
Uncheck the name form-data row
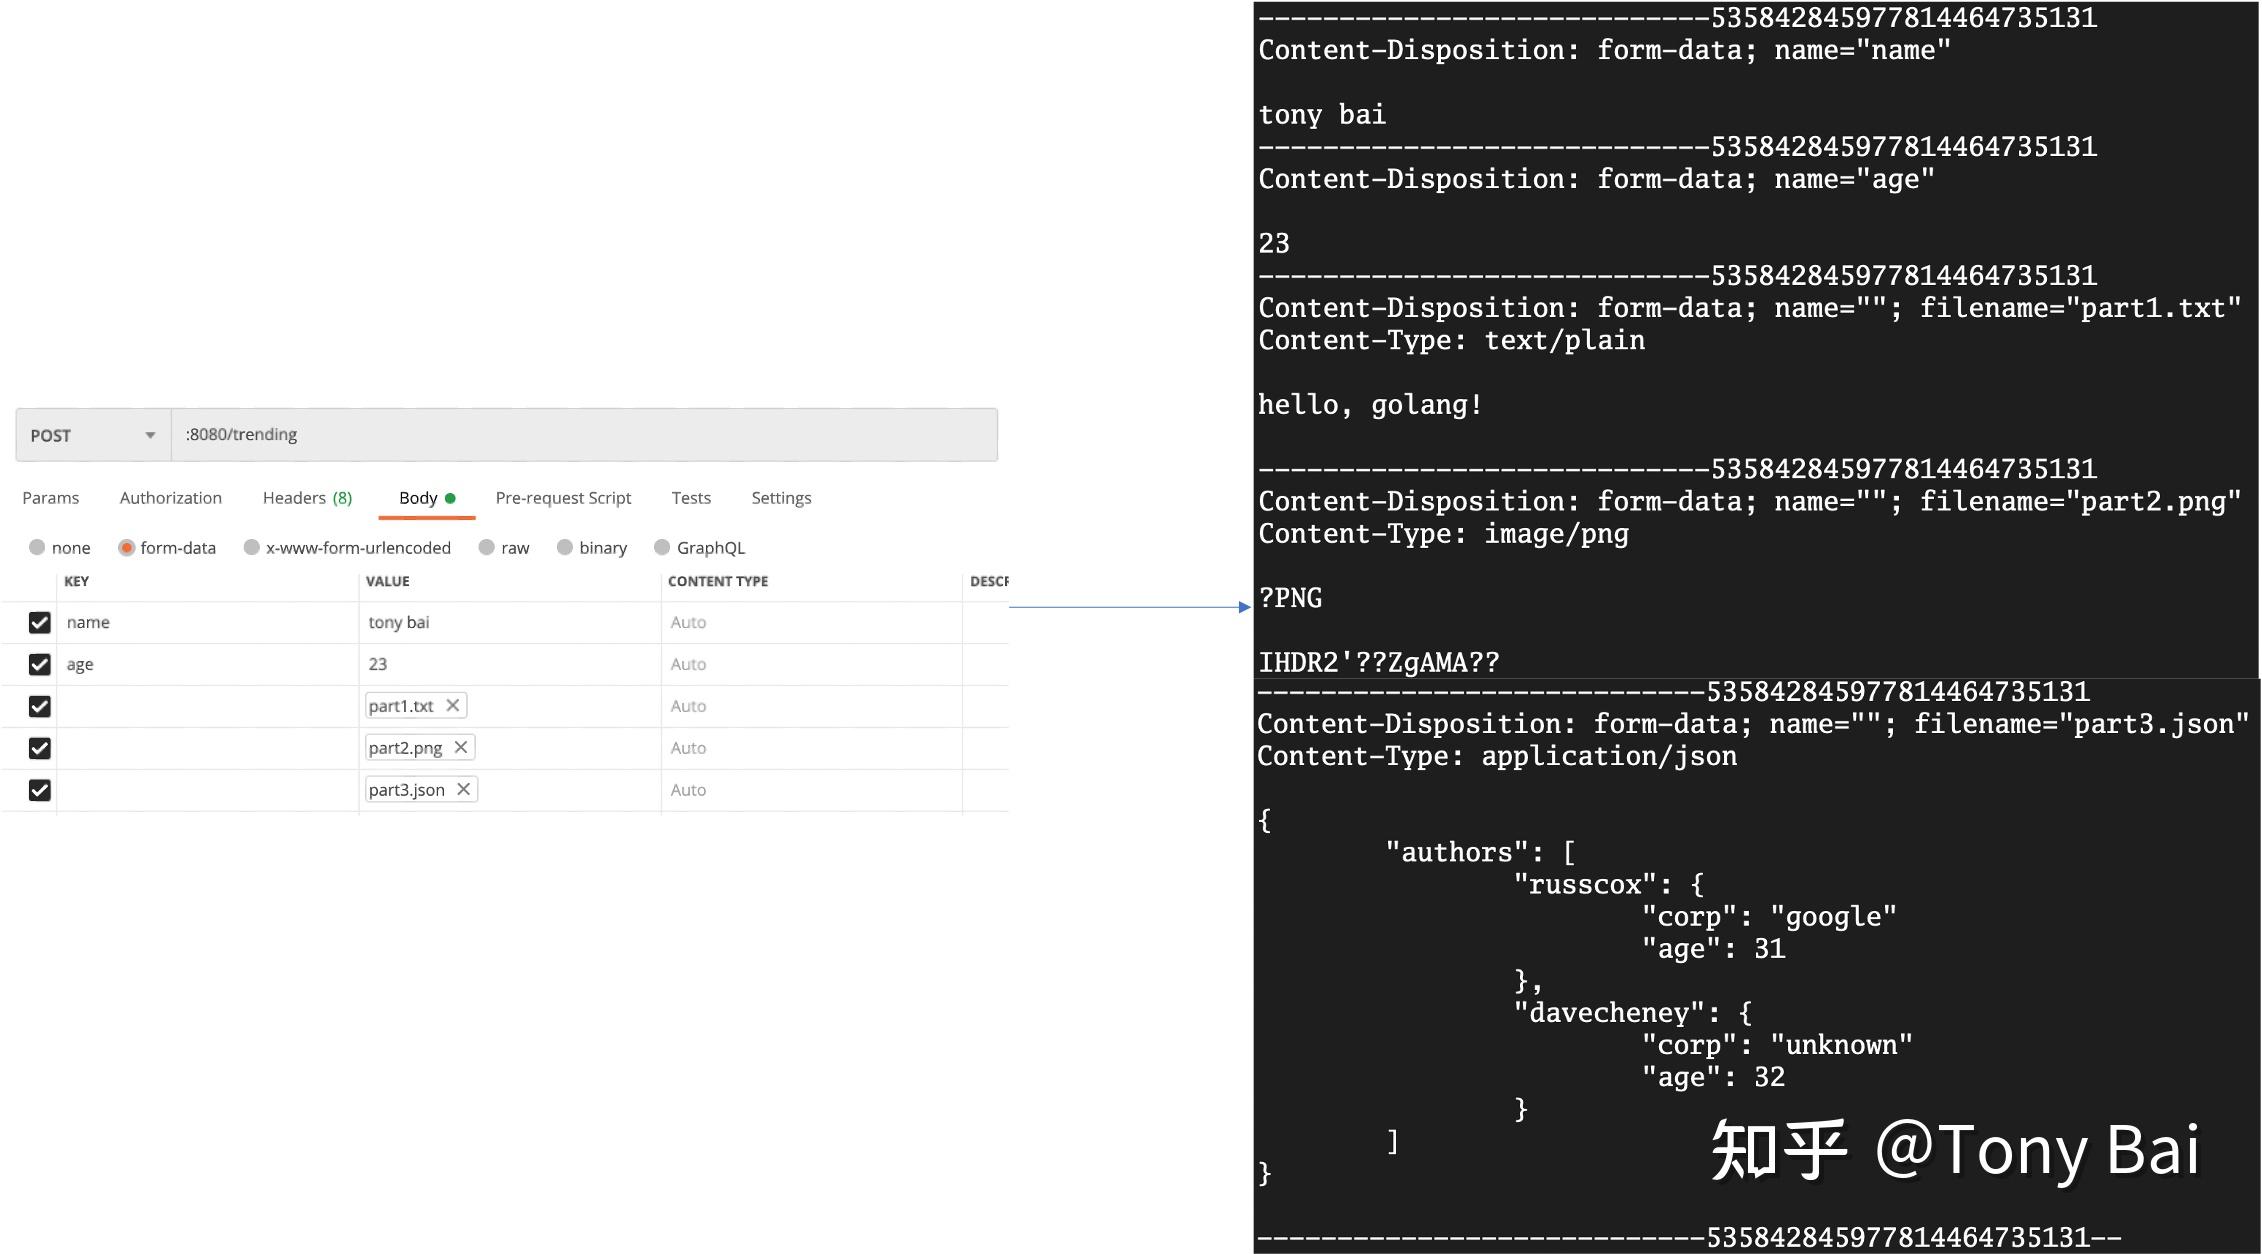pyautogui.click(x=39, y=622)
